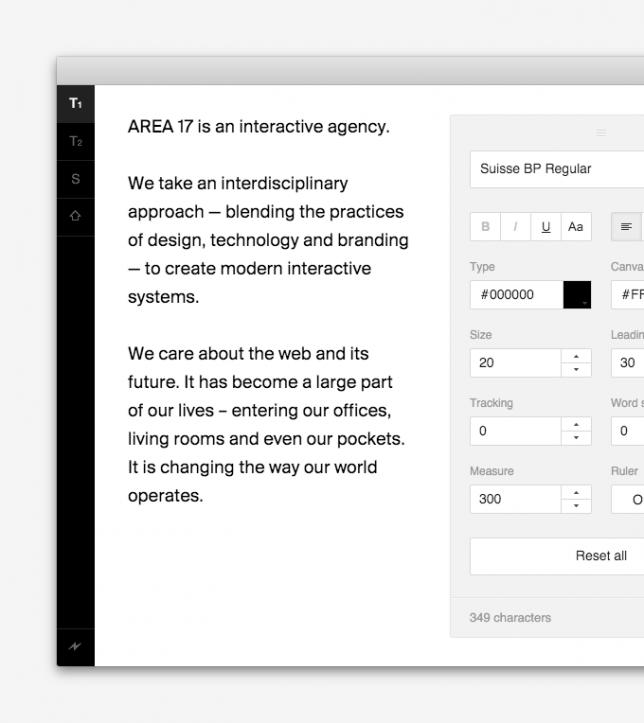Click the logo icon at sidebar bottom

(x=76, y=647)
